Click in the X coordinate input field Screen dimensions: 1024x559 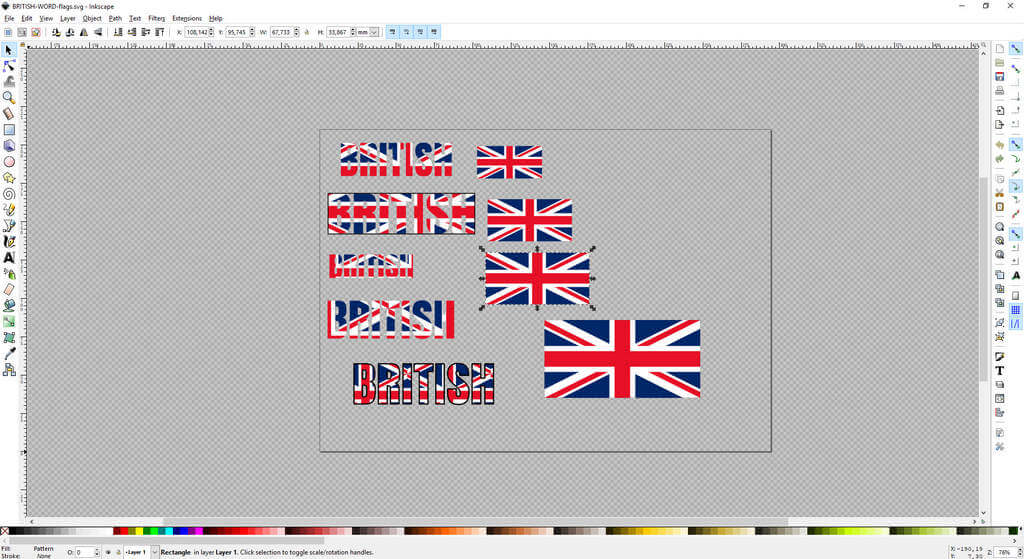(x=196, y=32)
